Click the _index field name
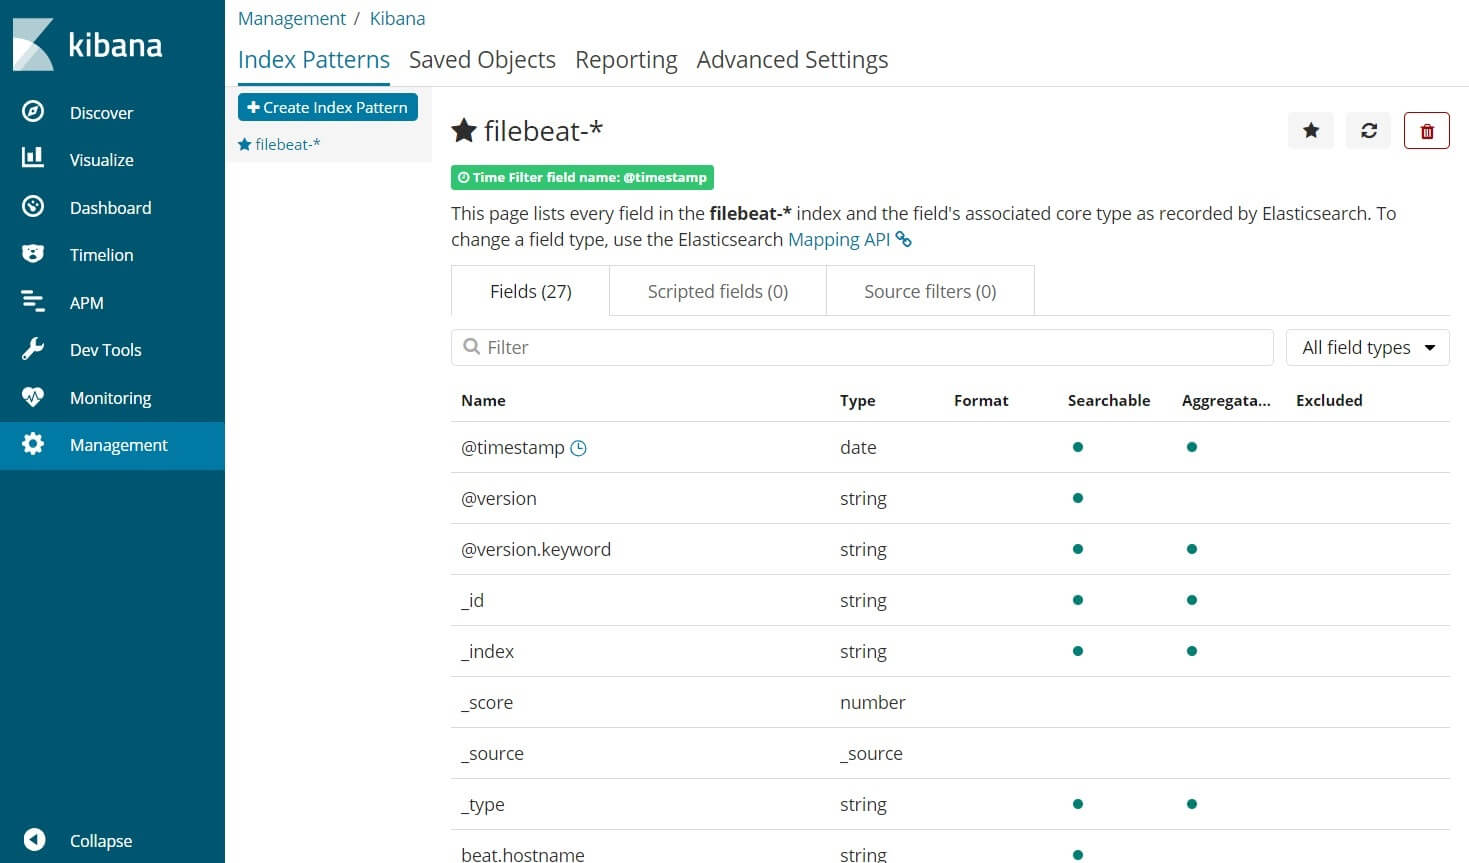 (x=487, y=652)
